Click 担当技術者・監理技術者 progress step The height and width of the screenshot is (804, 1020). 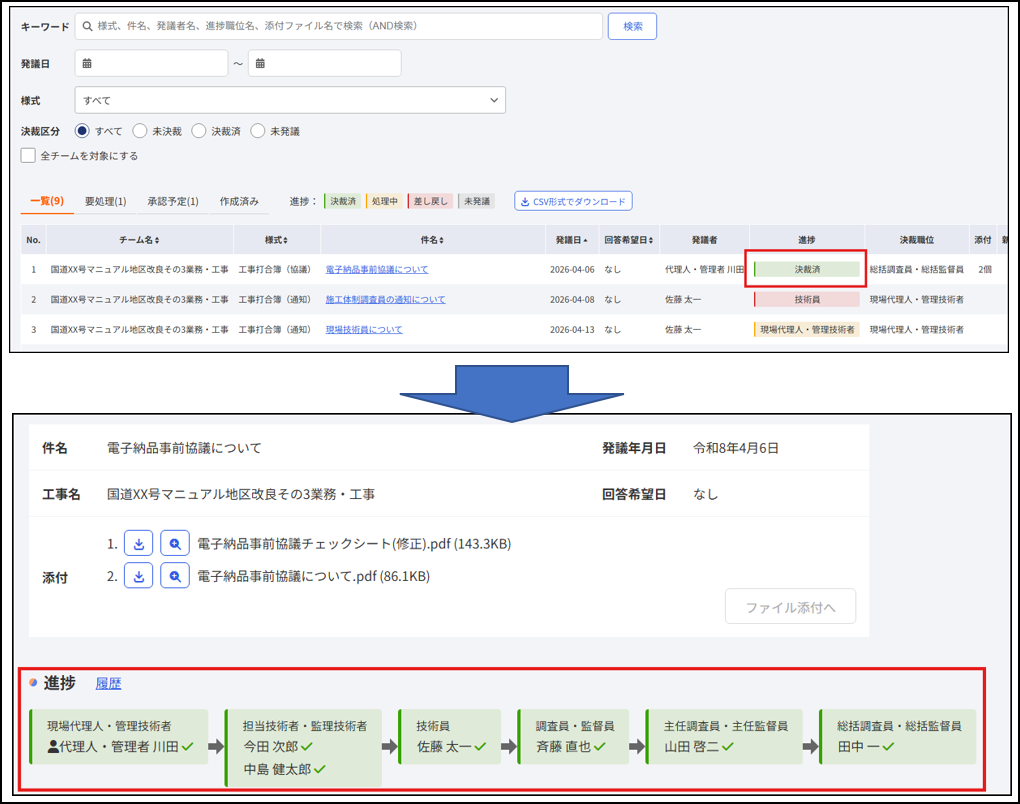[303, 748]
